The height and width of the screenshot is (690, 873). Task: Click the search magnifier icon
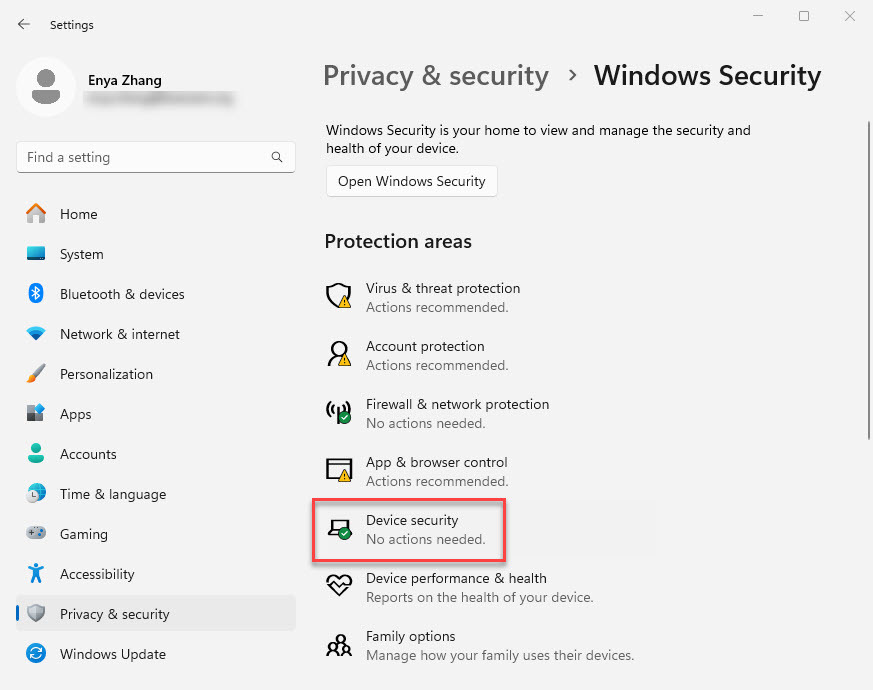[277, 157]
